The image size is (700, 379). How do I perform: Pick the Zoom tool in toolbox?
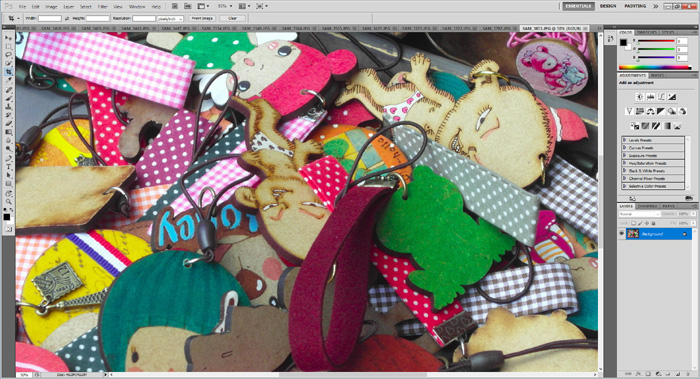[8, 202]
